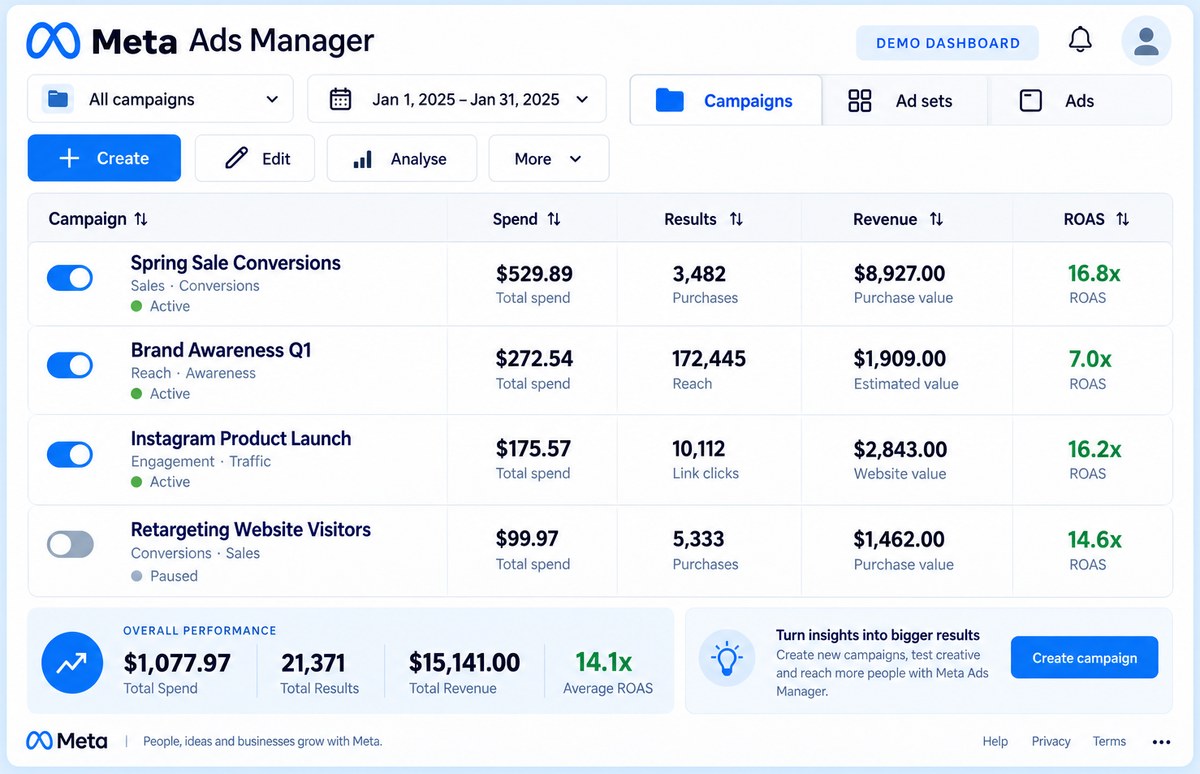The image size is (1200, 774).
Task: Click the Create button
Action: click(104, 158)
